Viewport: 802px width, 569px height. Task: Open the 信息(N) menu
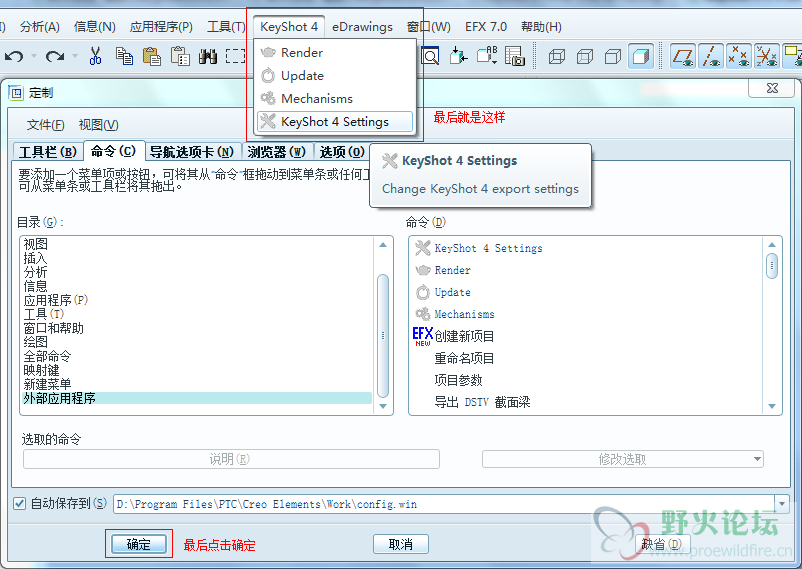click(95, 27)
